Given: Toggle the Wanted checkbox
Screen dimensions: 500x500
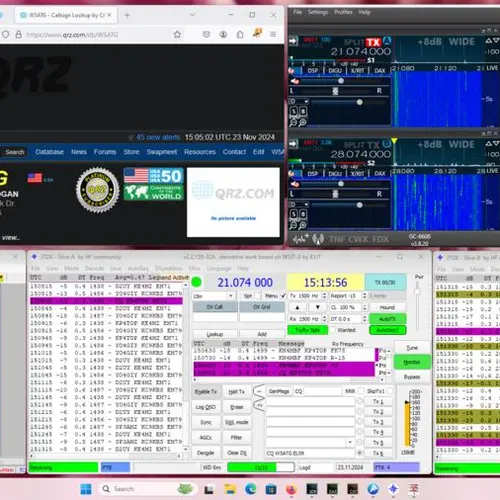Looking at the screenshot, I should tap(332, 330).
